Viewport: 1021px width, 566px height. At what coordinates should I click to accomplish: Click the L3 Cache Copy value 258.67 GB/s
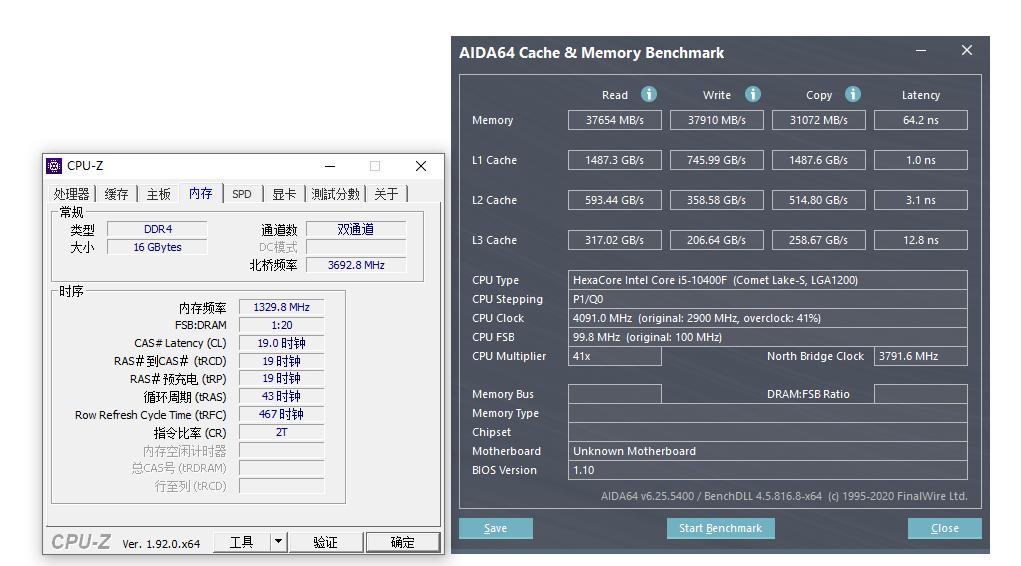pos(818,240)
